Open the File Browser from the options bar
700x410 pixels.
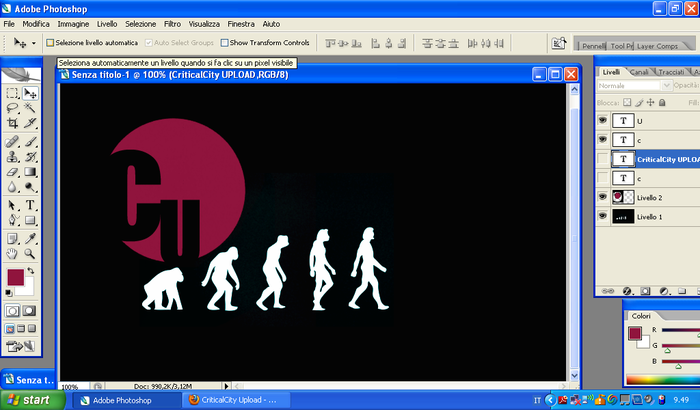(559, 43)
